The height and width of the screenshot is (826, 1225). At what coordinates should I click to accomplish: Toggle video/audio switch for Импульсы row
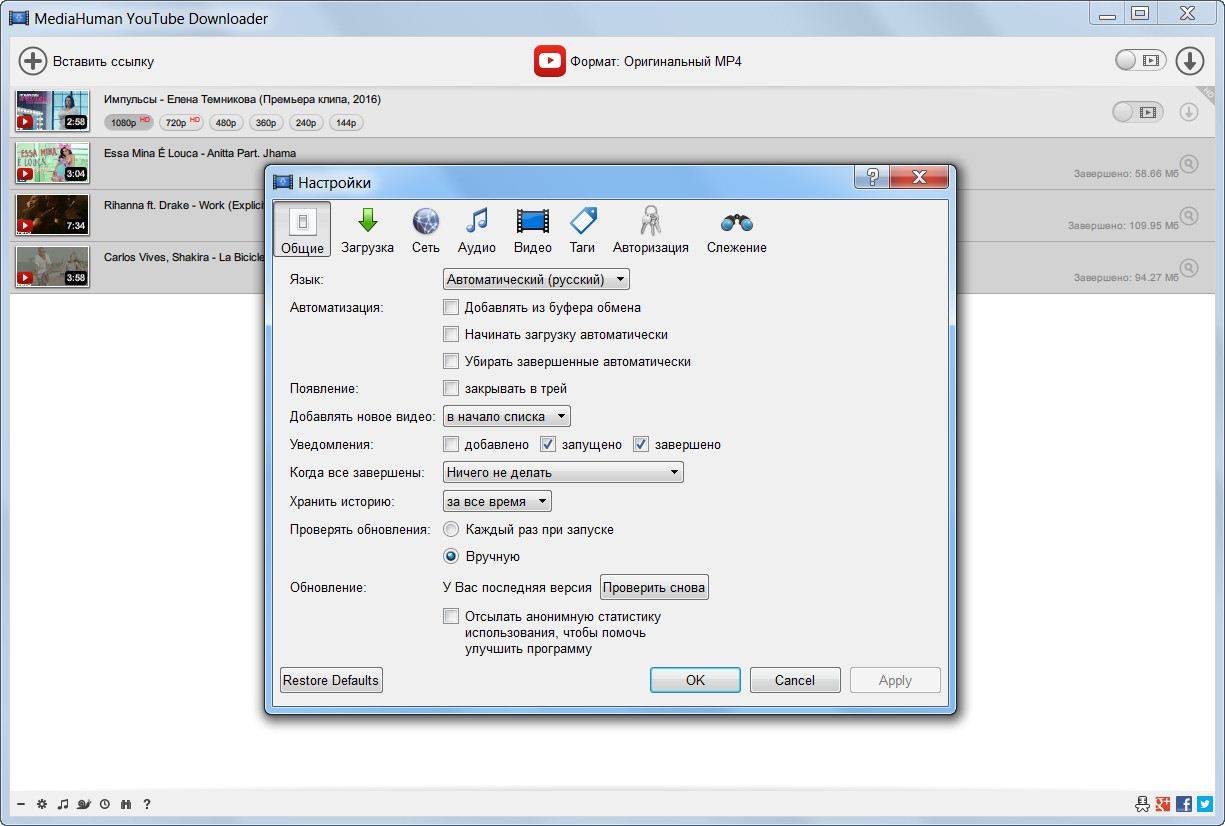(1138, 112)
